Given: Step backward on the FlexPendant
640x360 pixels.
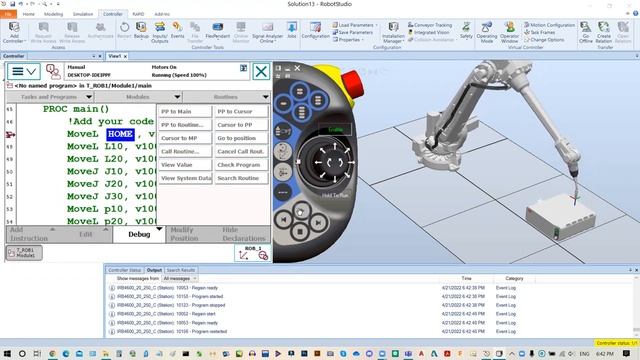Looking at the screenshot, I should pyautogui.click(x=283, y=220).
